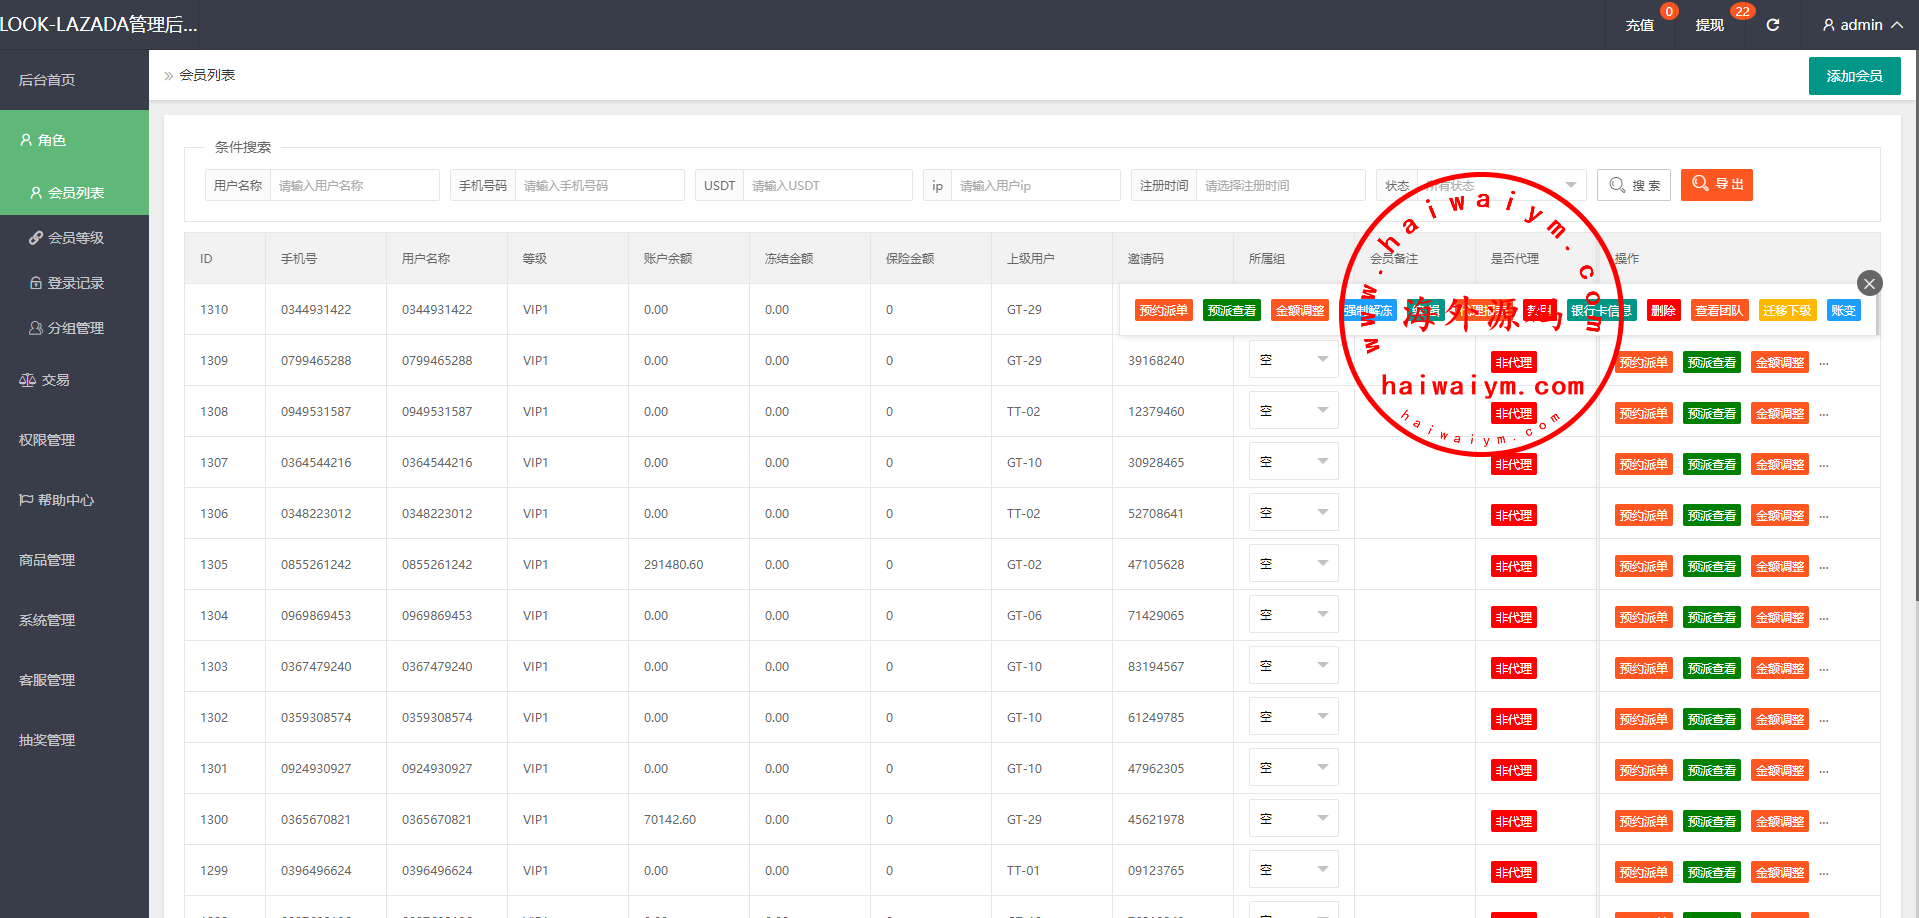Focus the 用户名称 search input
Viewport: 1919px width, 918px height.
(x=354, y=185)
